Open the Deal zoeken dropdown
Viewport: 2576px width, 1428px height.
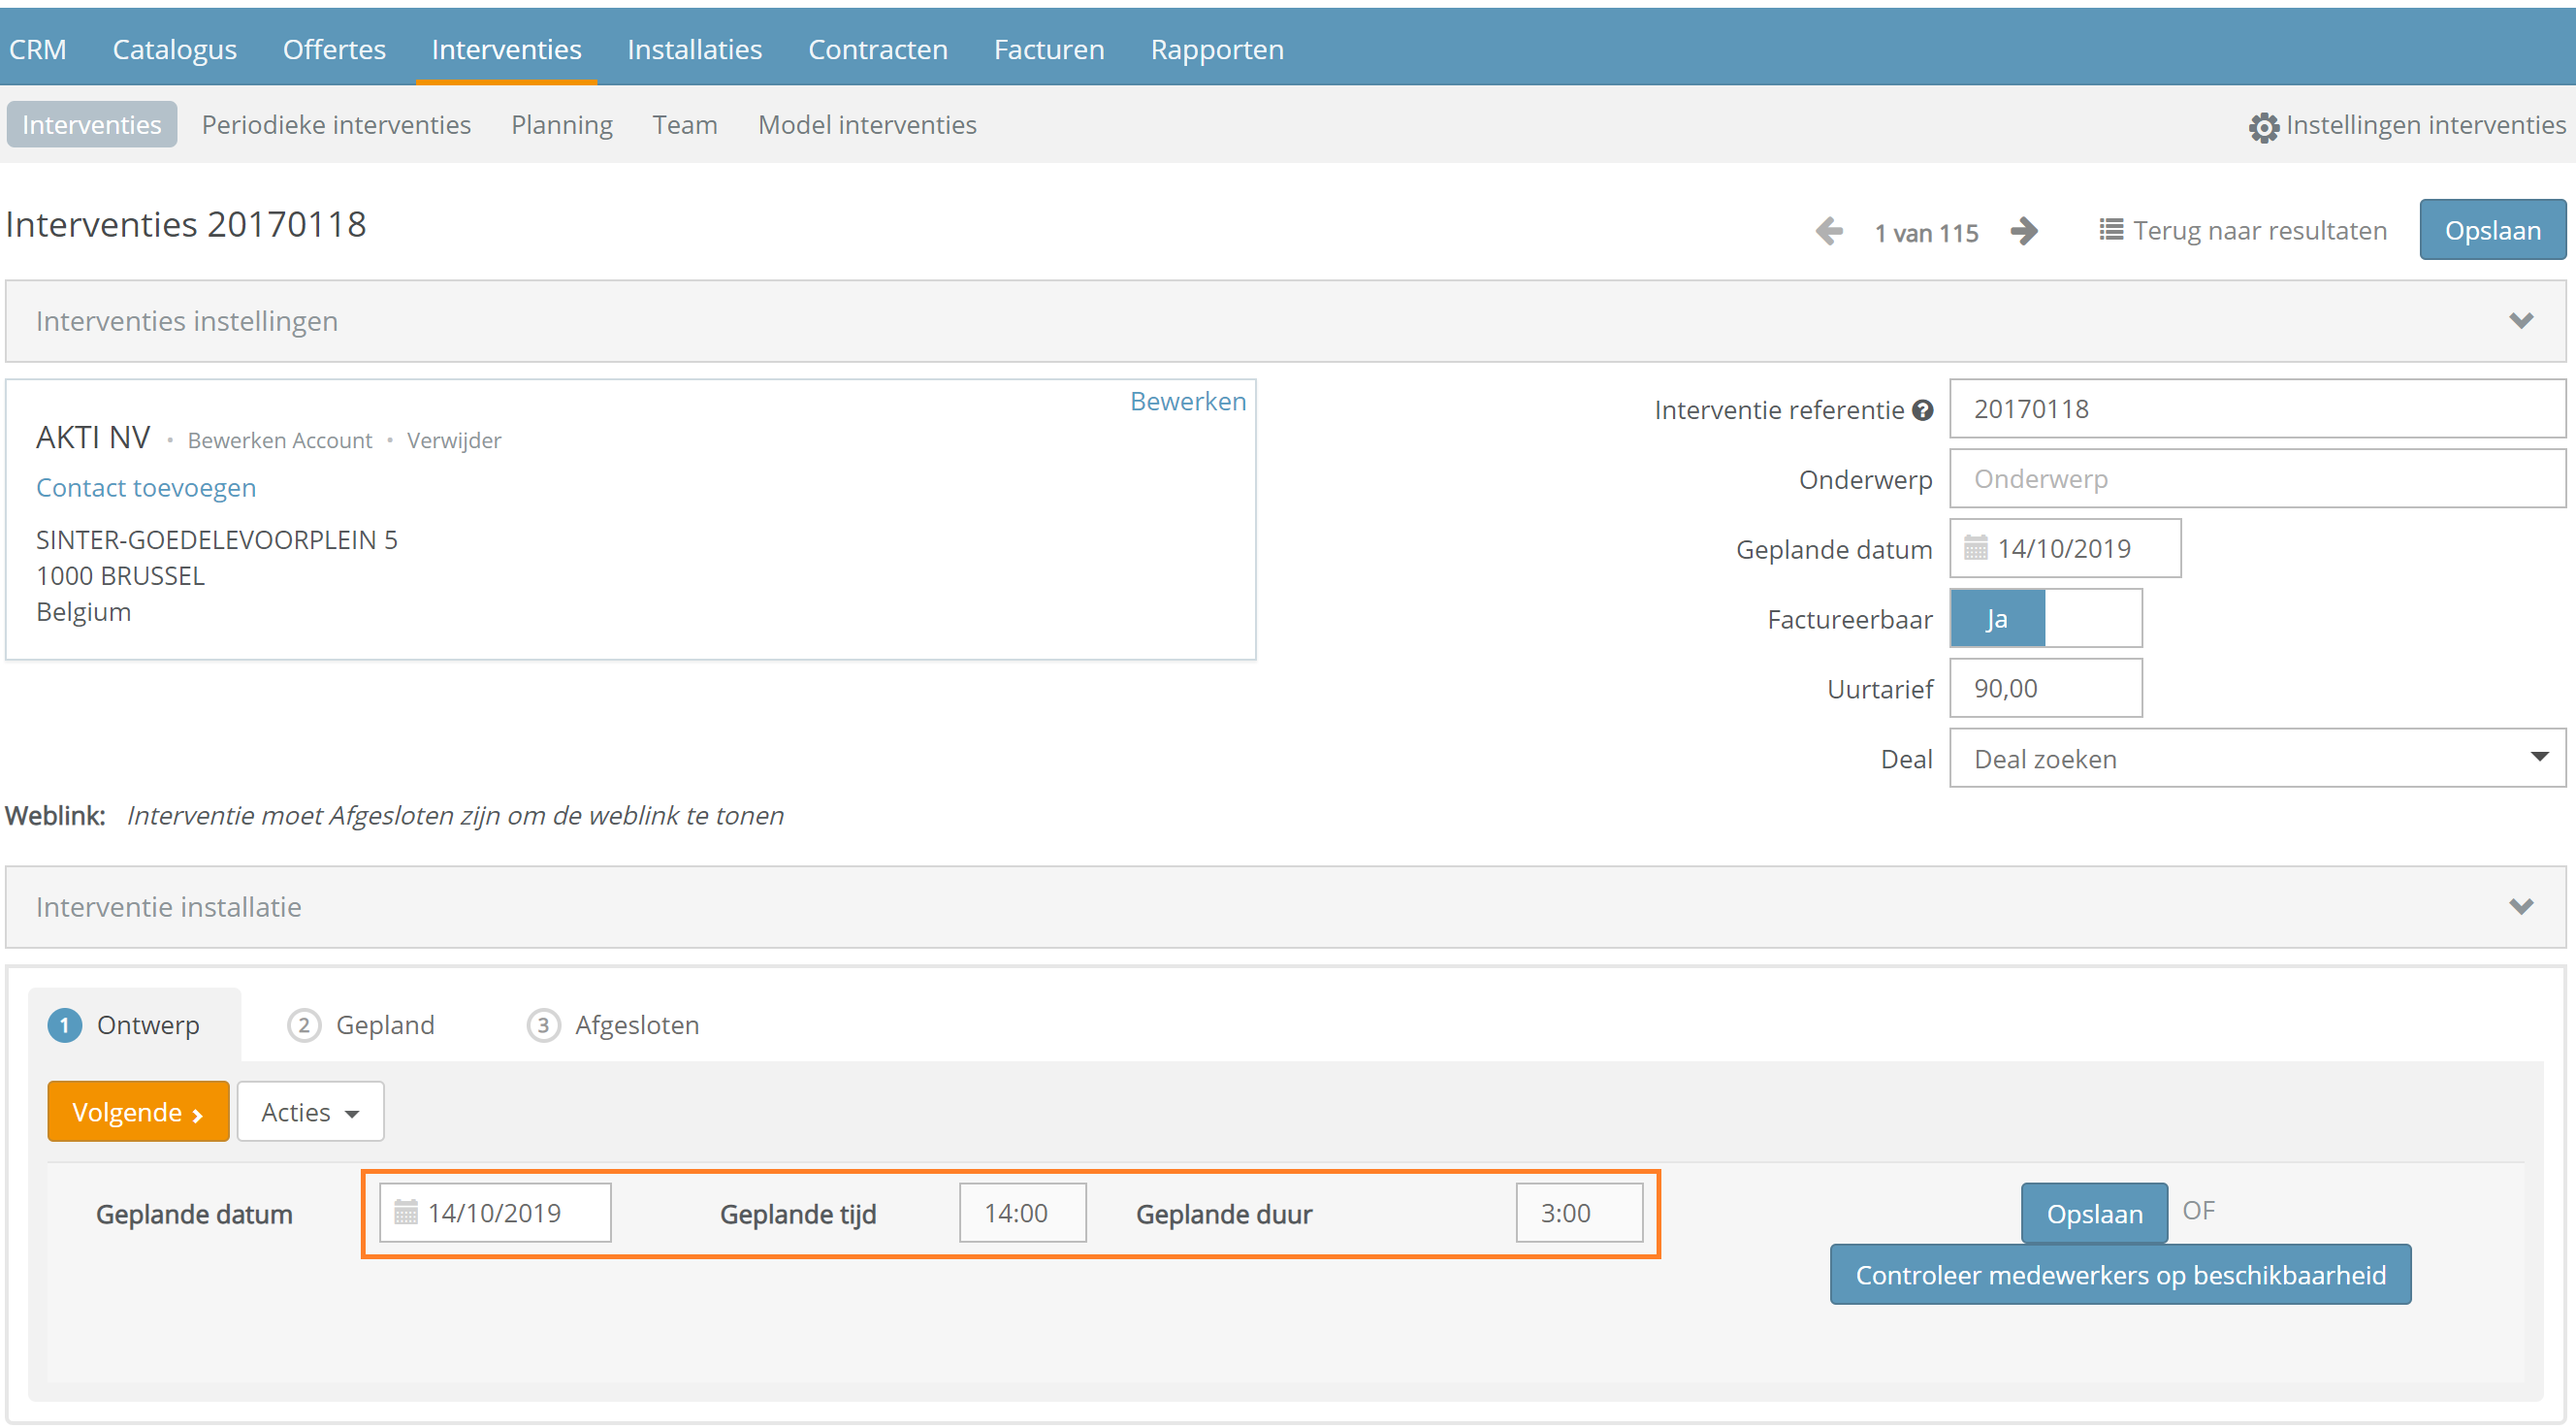(2257, 759)
